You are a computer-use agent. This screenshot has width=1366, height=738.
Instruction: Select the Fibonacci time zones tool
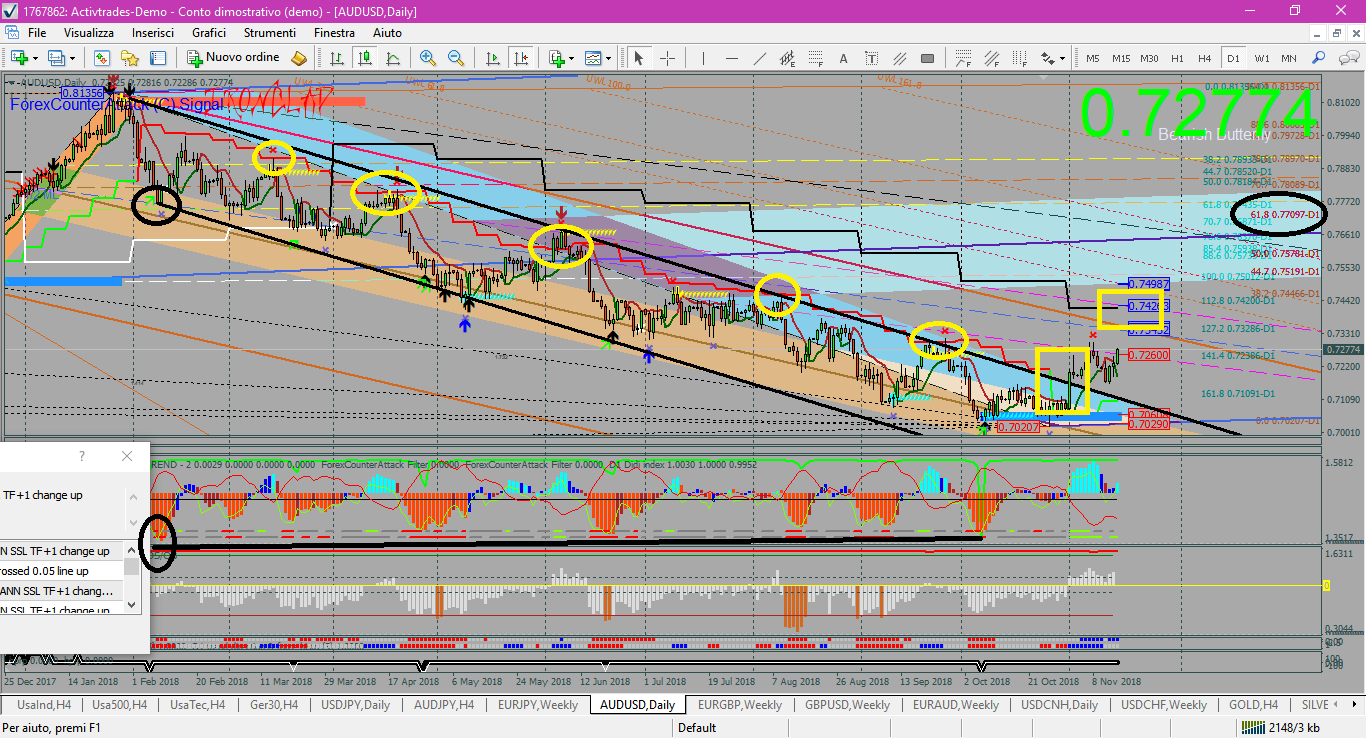[x=1019, y=58]
